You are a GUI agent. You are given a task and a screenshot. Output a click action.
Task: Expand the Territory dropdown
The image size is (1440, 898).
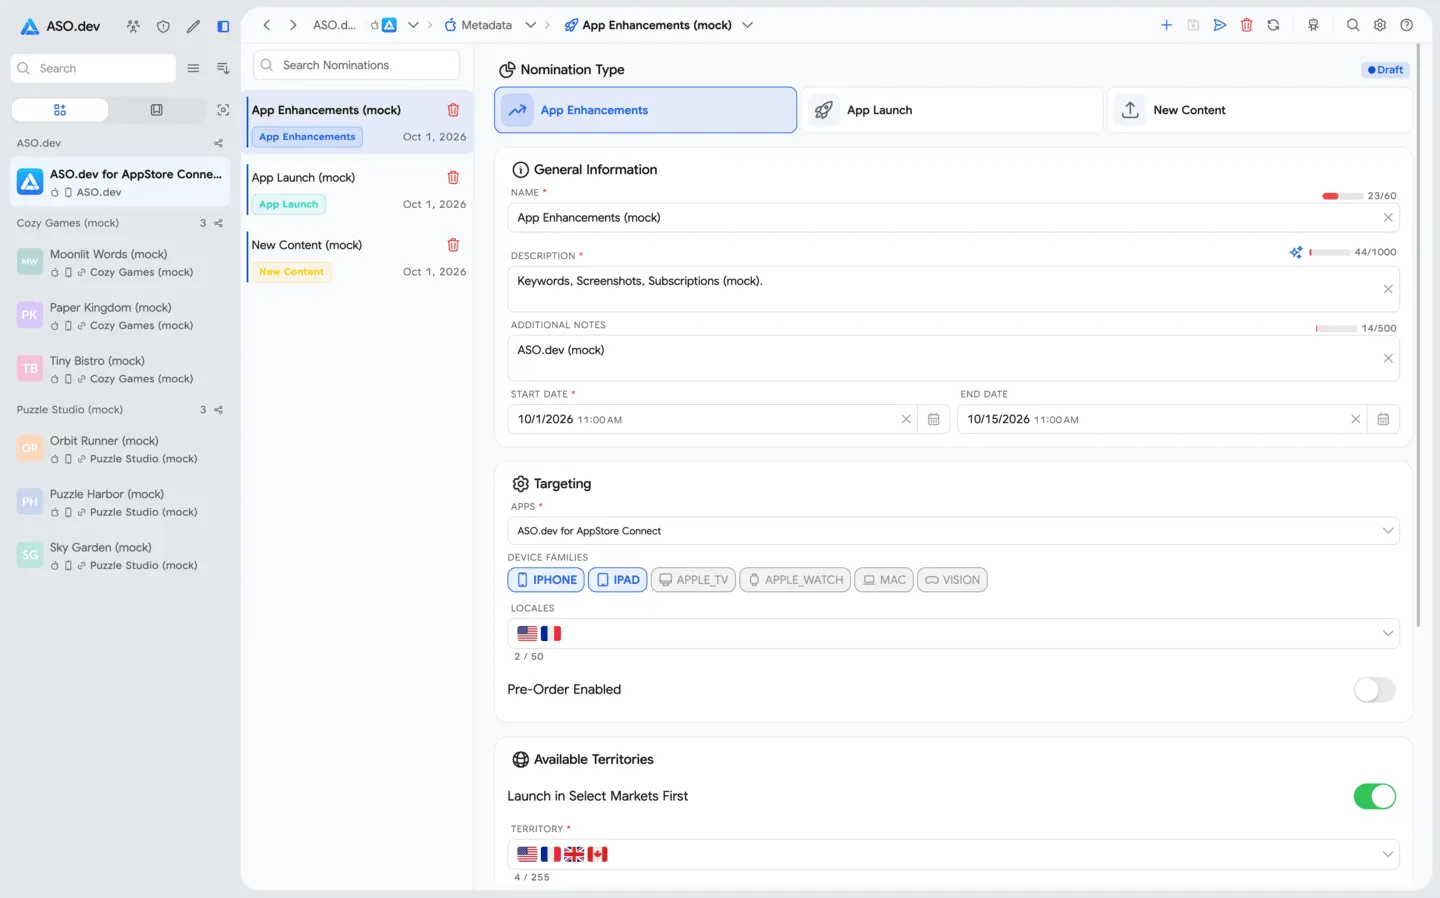pos(953,854)
